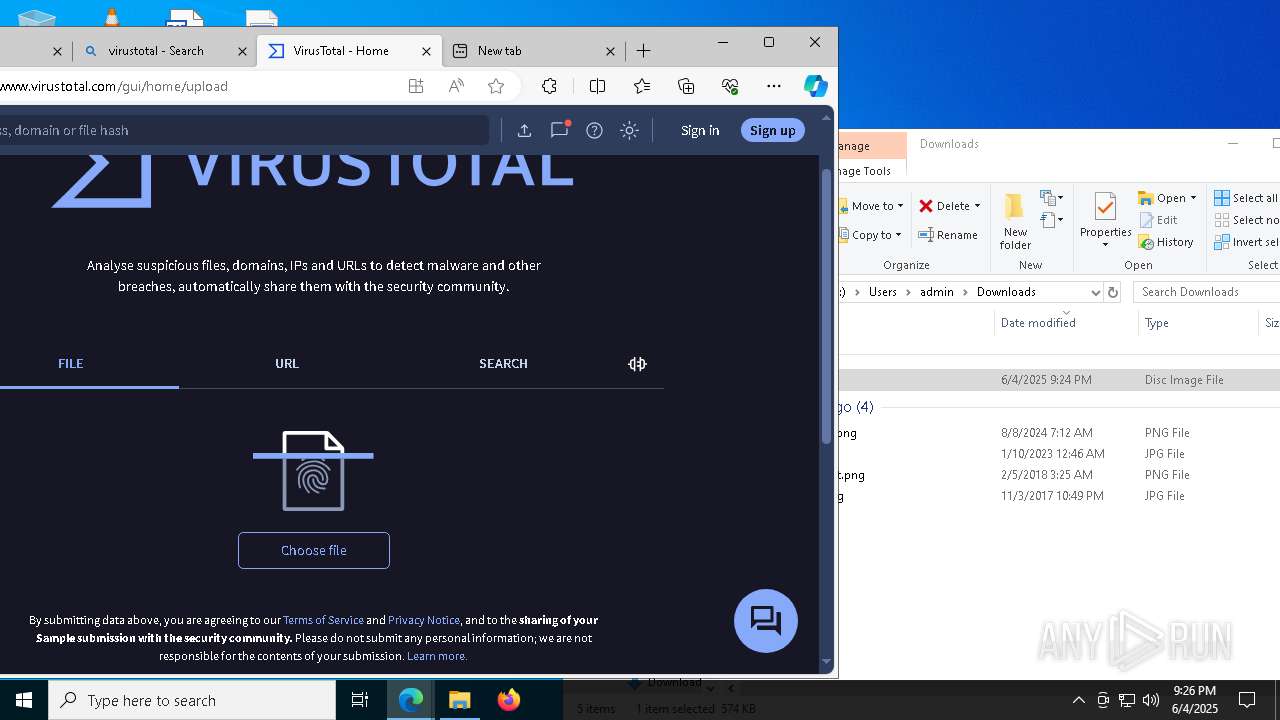The width and height of the screenshot is (1280, 720).
Task: Toggle Edge split screen icon
Action: pyautogui.click(x=597, y=86)
